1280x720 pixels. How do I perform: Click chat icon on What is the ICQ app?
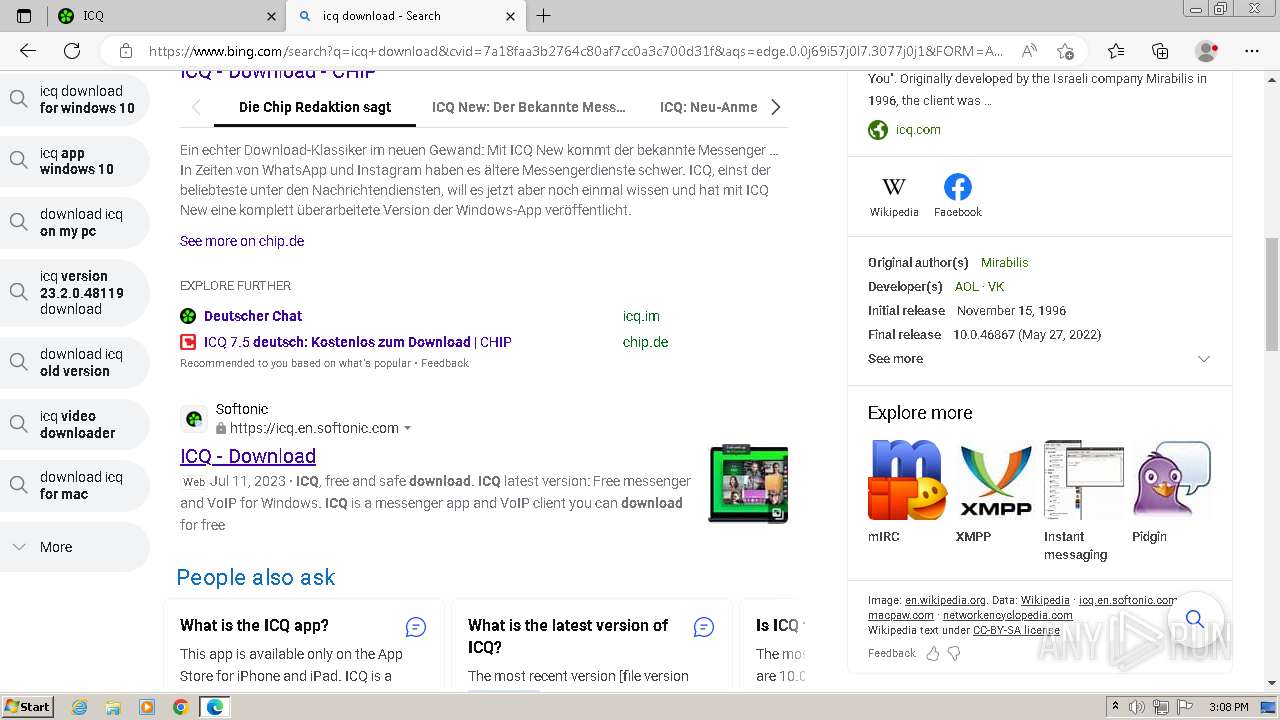click(416, 627)
